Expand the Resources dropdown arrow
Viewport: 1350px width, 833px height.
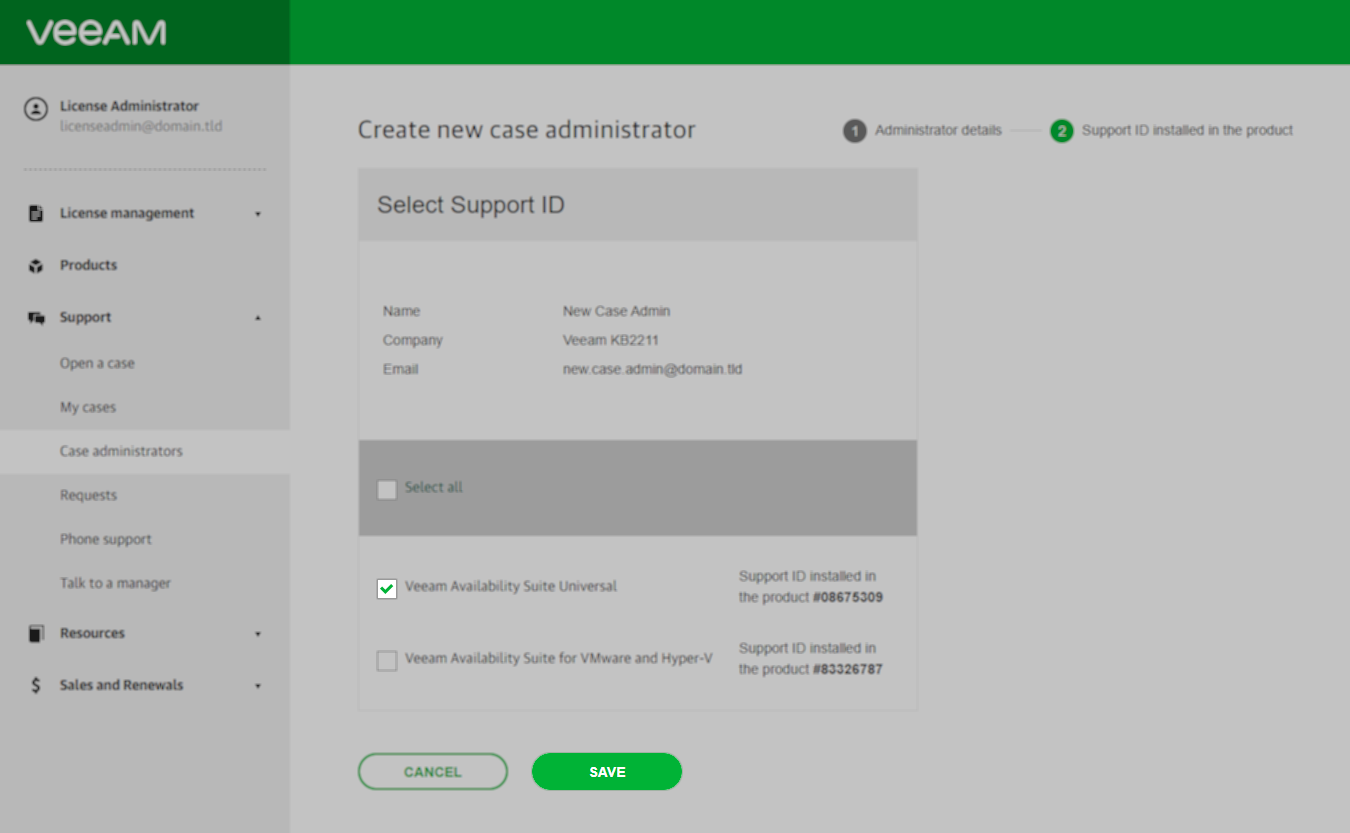pos(258,634)
